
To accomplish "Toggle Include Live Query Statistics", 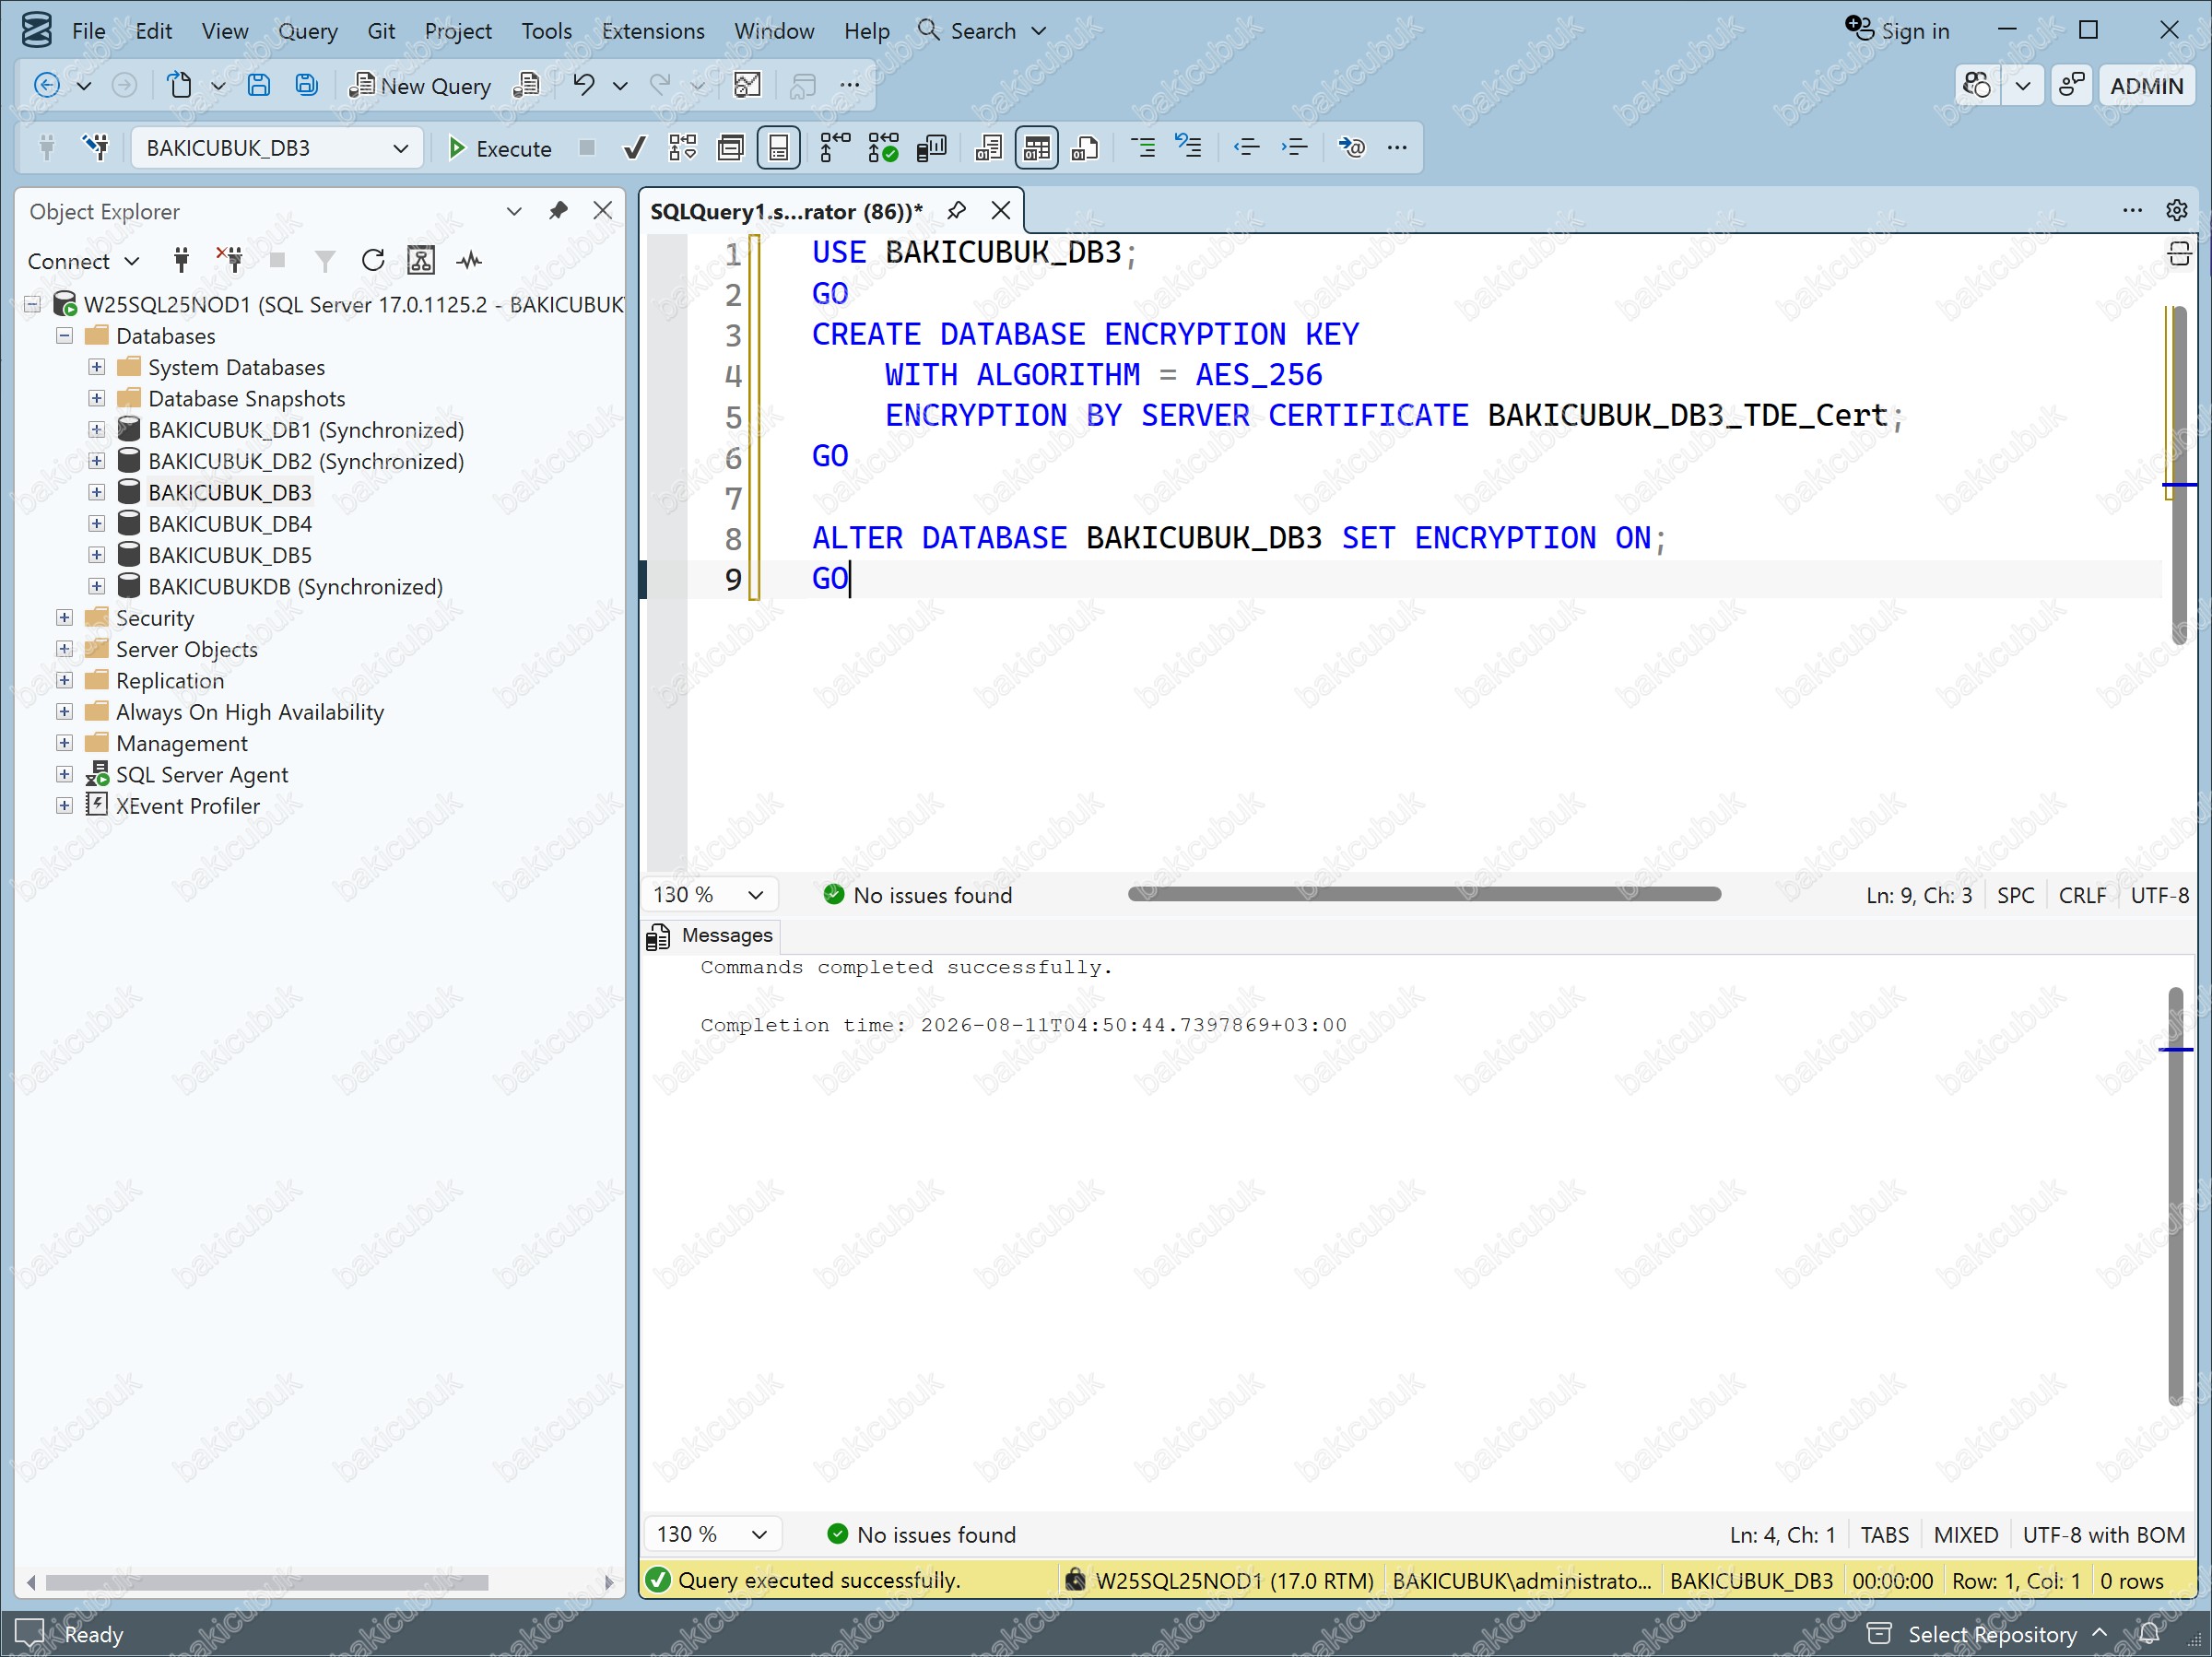I will point(883,148).
